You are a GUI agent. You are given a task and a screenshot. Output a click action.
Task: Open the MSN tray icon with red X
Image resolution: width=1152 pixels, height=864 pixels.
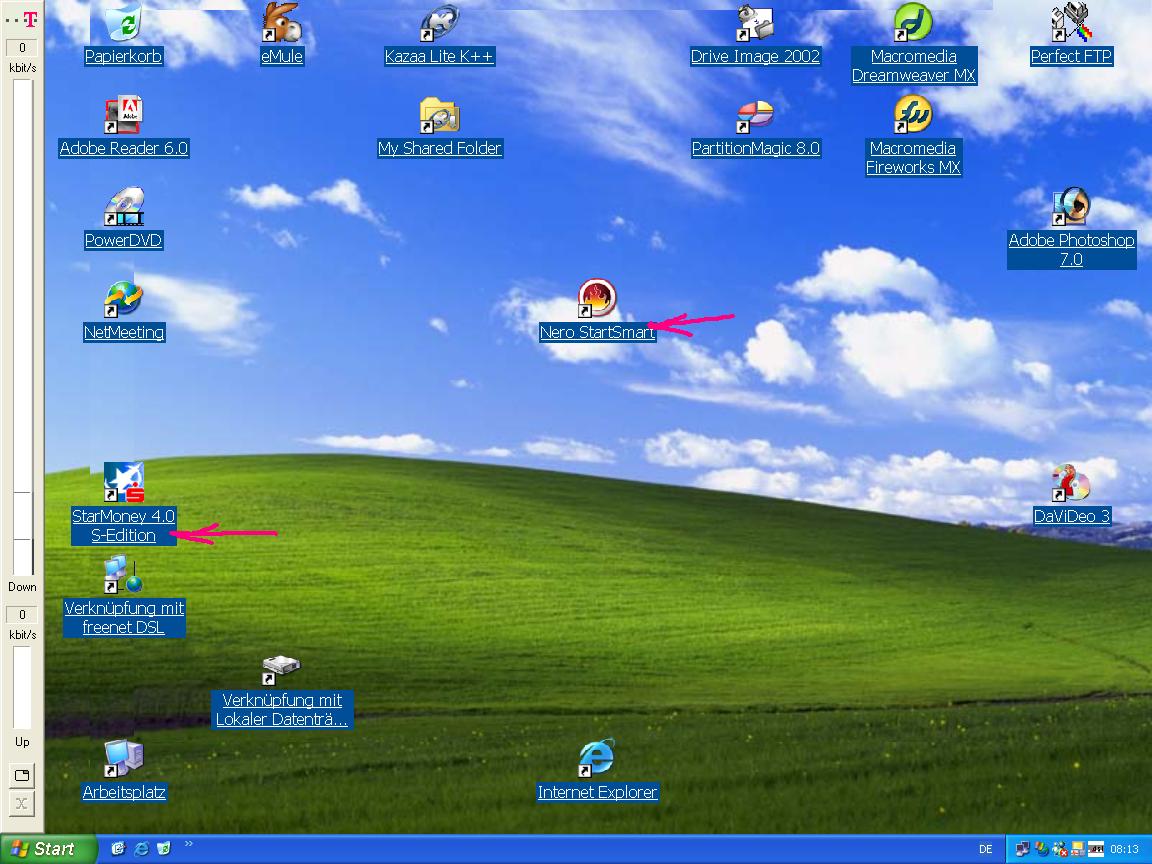point(1059,849)
